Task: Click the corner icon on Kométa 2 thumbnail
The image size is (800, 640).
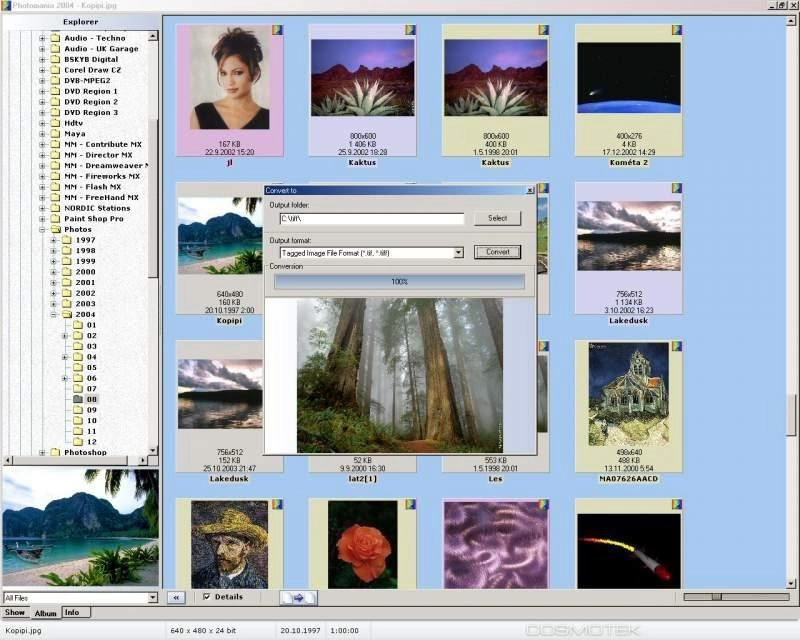Action: tap(677, 30)
